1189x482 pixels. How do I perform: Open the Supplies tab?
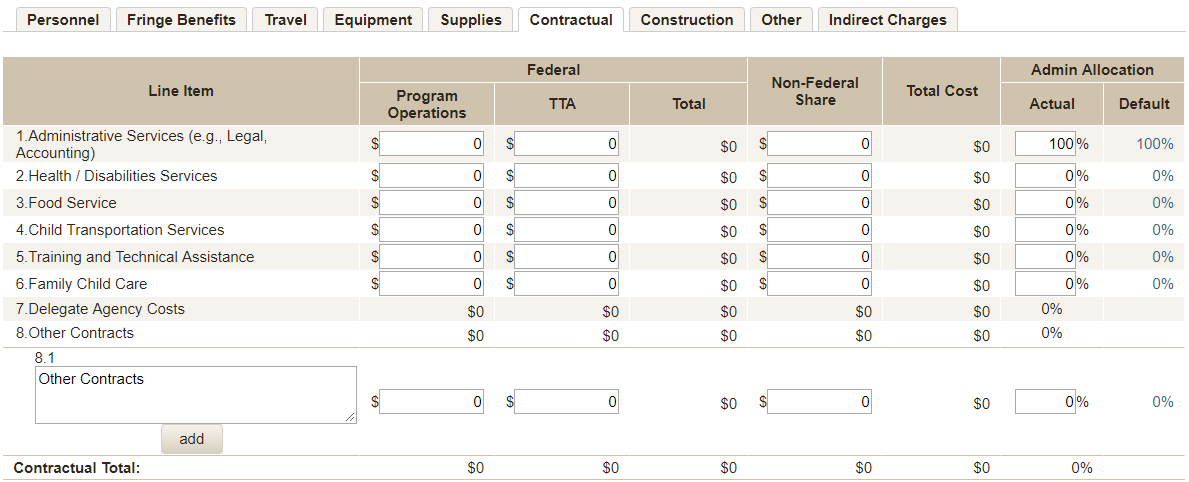(x=471, y=20)
